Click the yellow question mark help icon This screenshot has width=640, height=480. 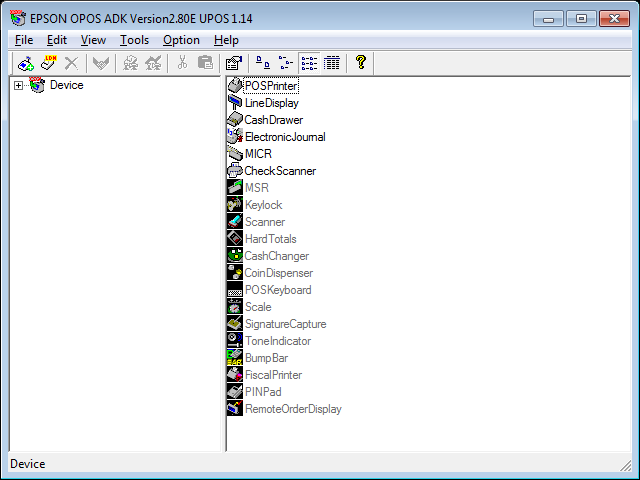(x=361, y=62)
